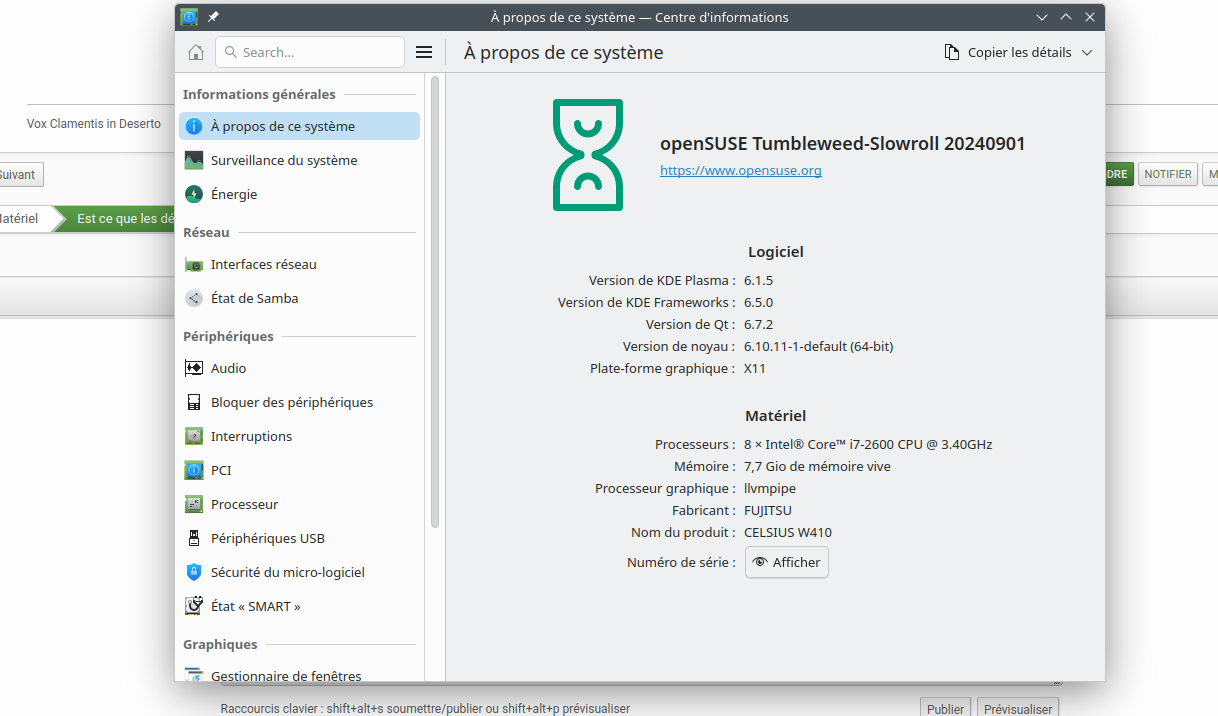
Task: Open the PCI entry
Action: (299, 470)
